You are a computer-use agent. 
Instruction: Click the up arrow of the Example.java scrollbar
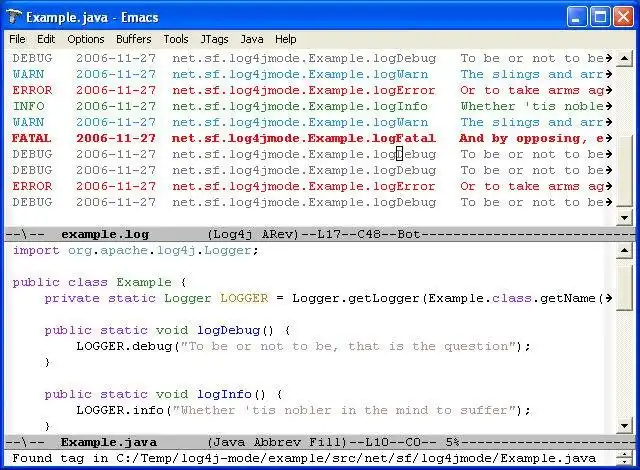tap(624, 250)
